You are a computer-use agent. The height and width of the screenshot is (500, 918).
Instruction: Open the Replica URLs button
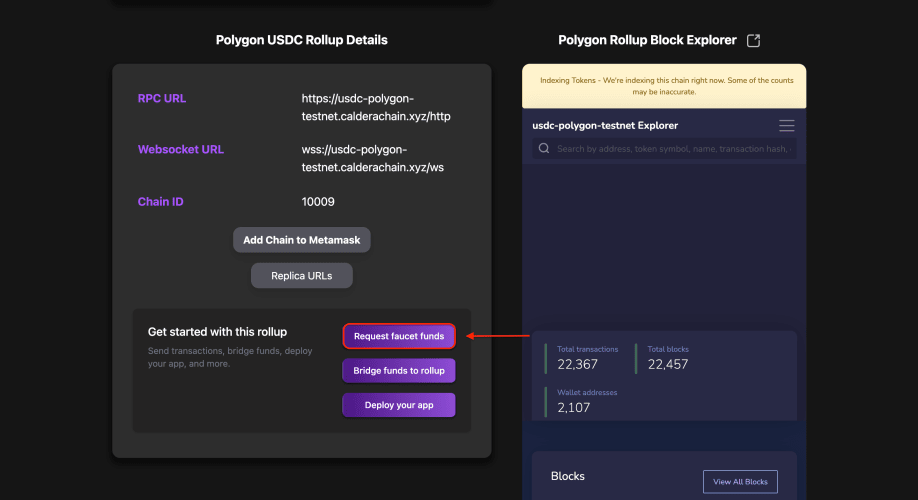click(302, 275)
